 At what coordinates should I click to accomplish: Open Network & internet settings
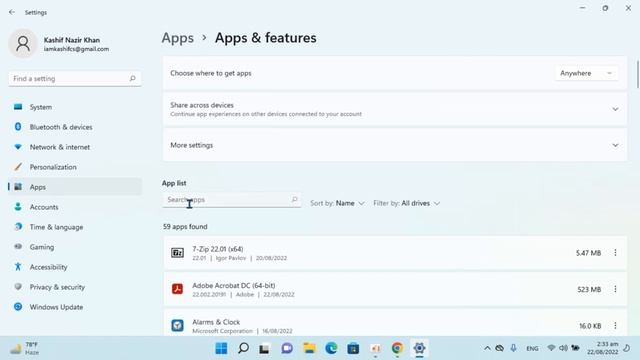pos(75,147)
